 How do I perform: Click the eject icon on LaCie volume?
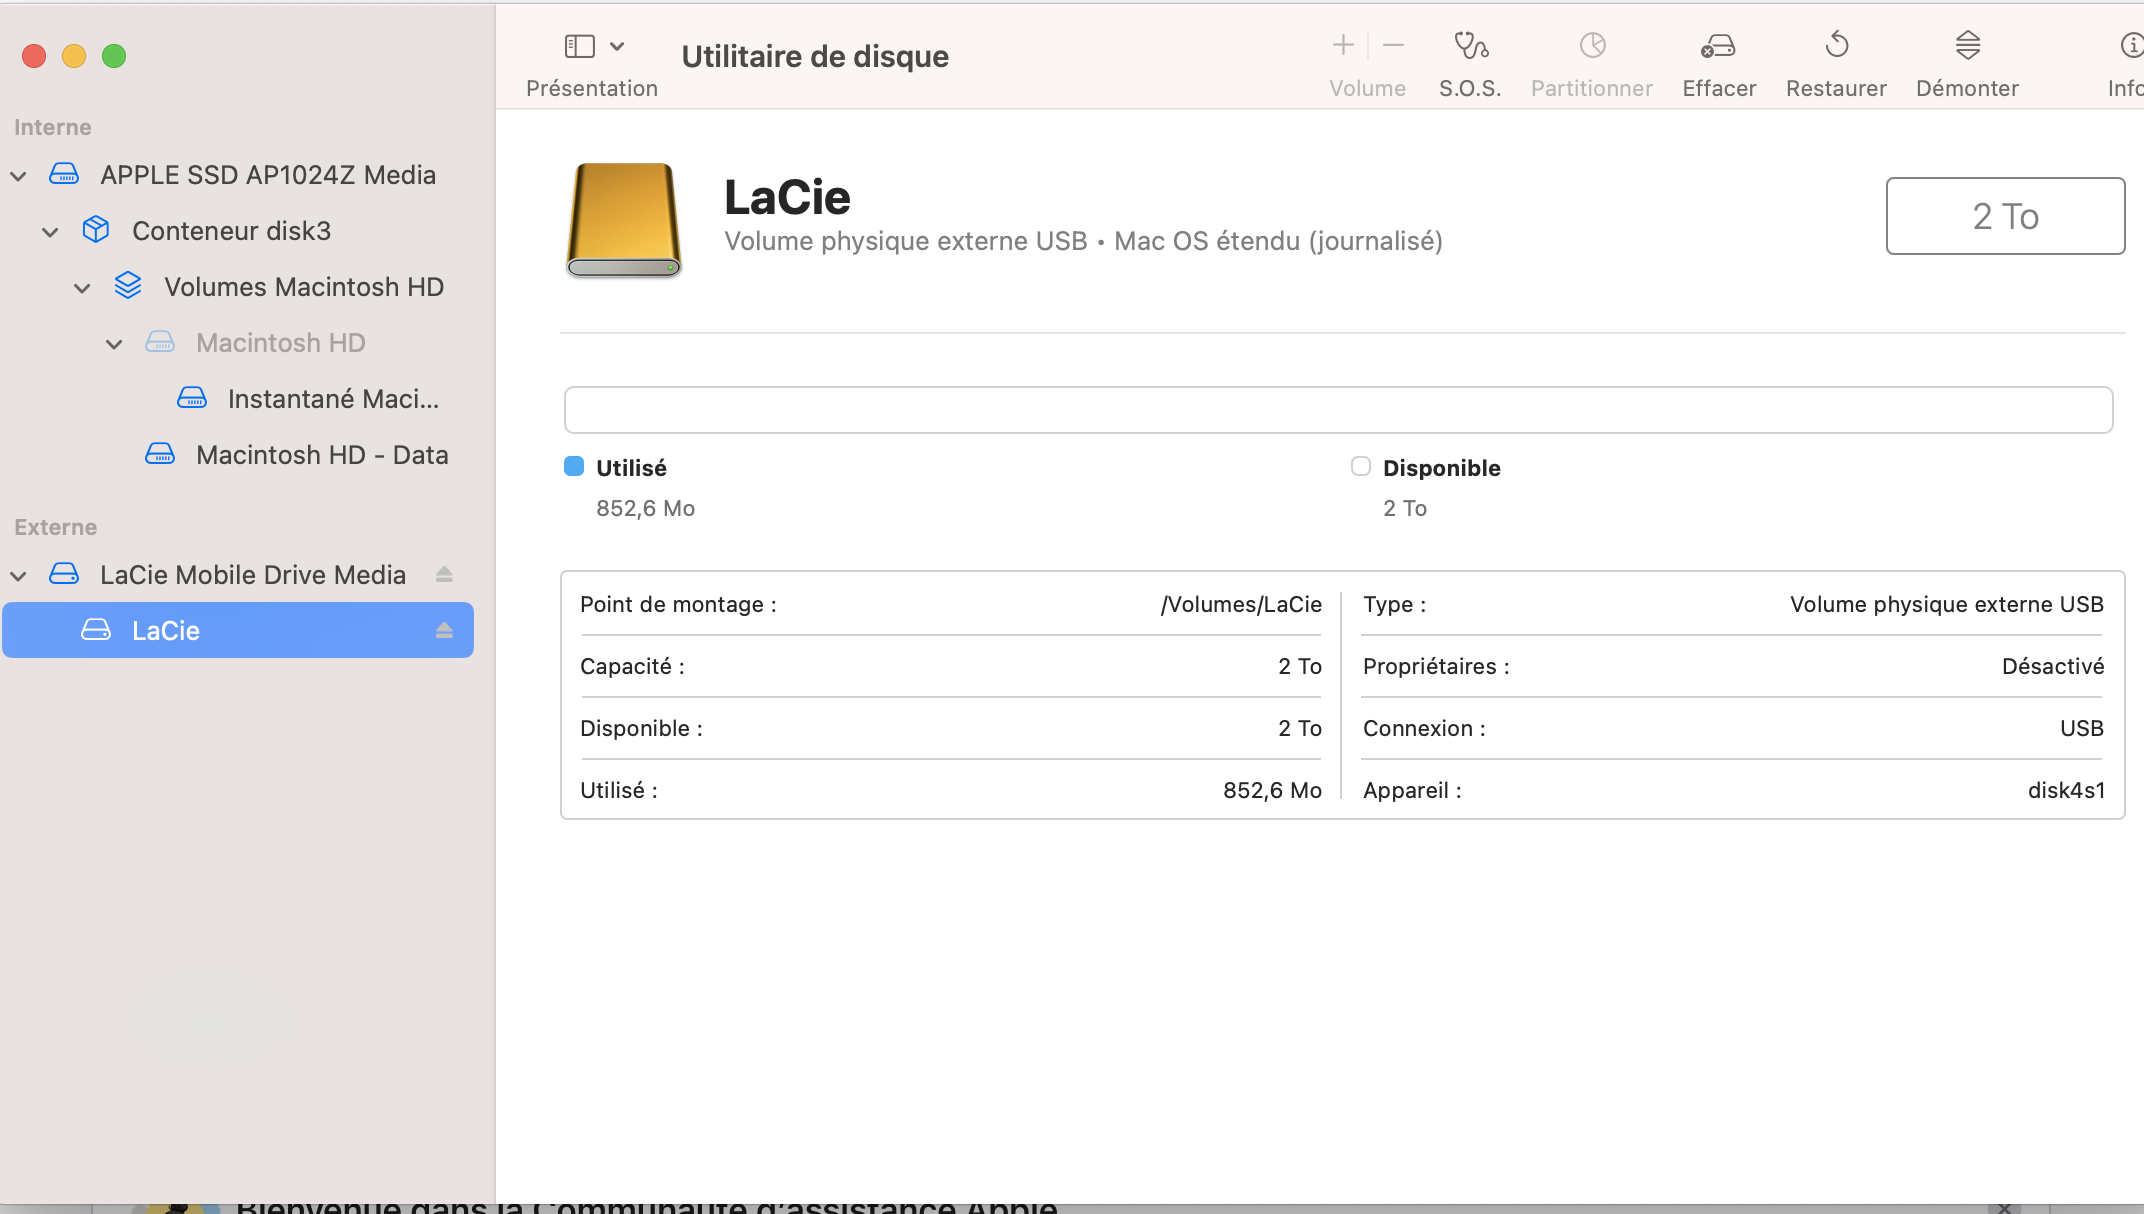(444, 631)
